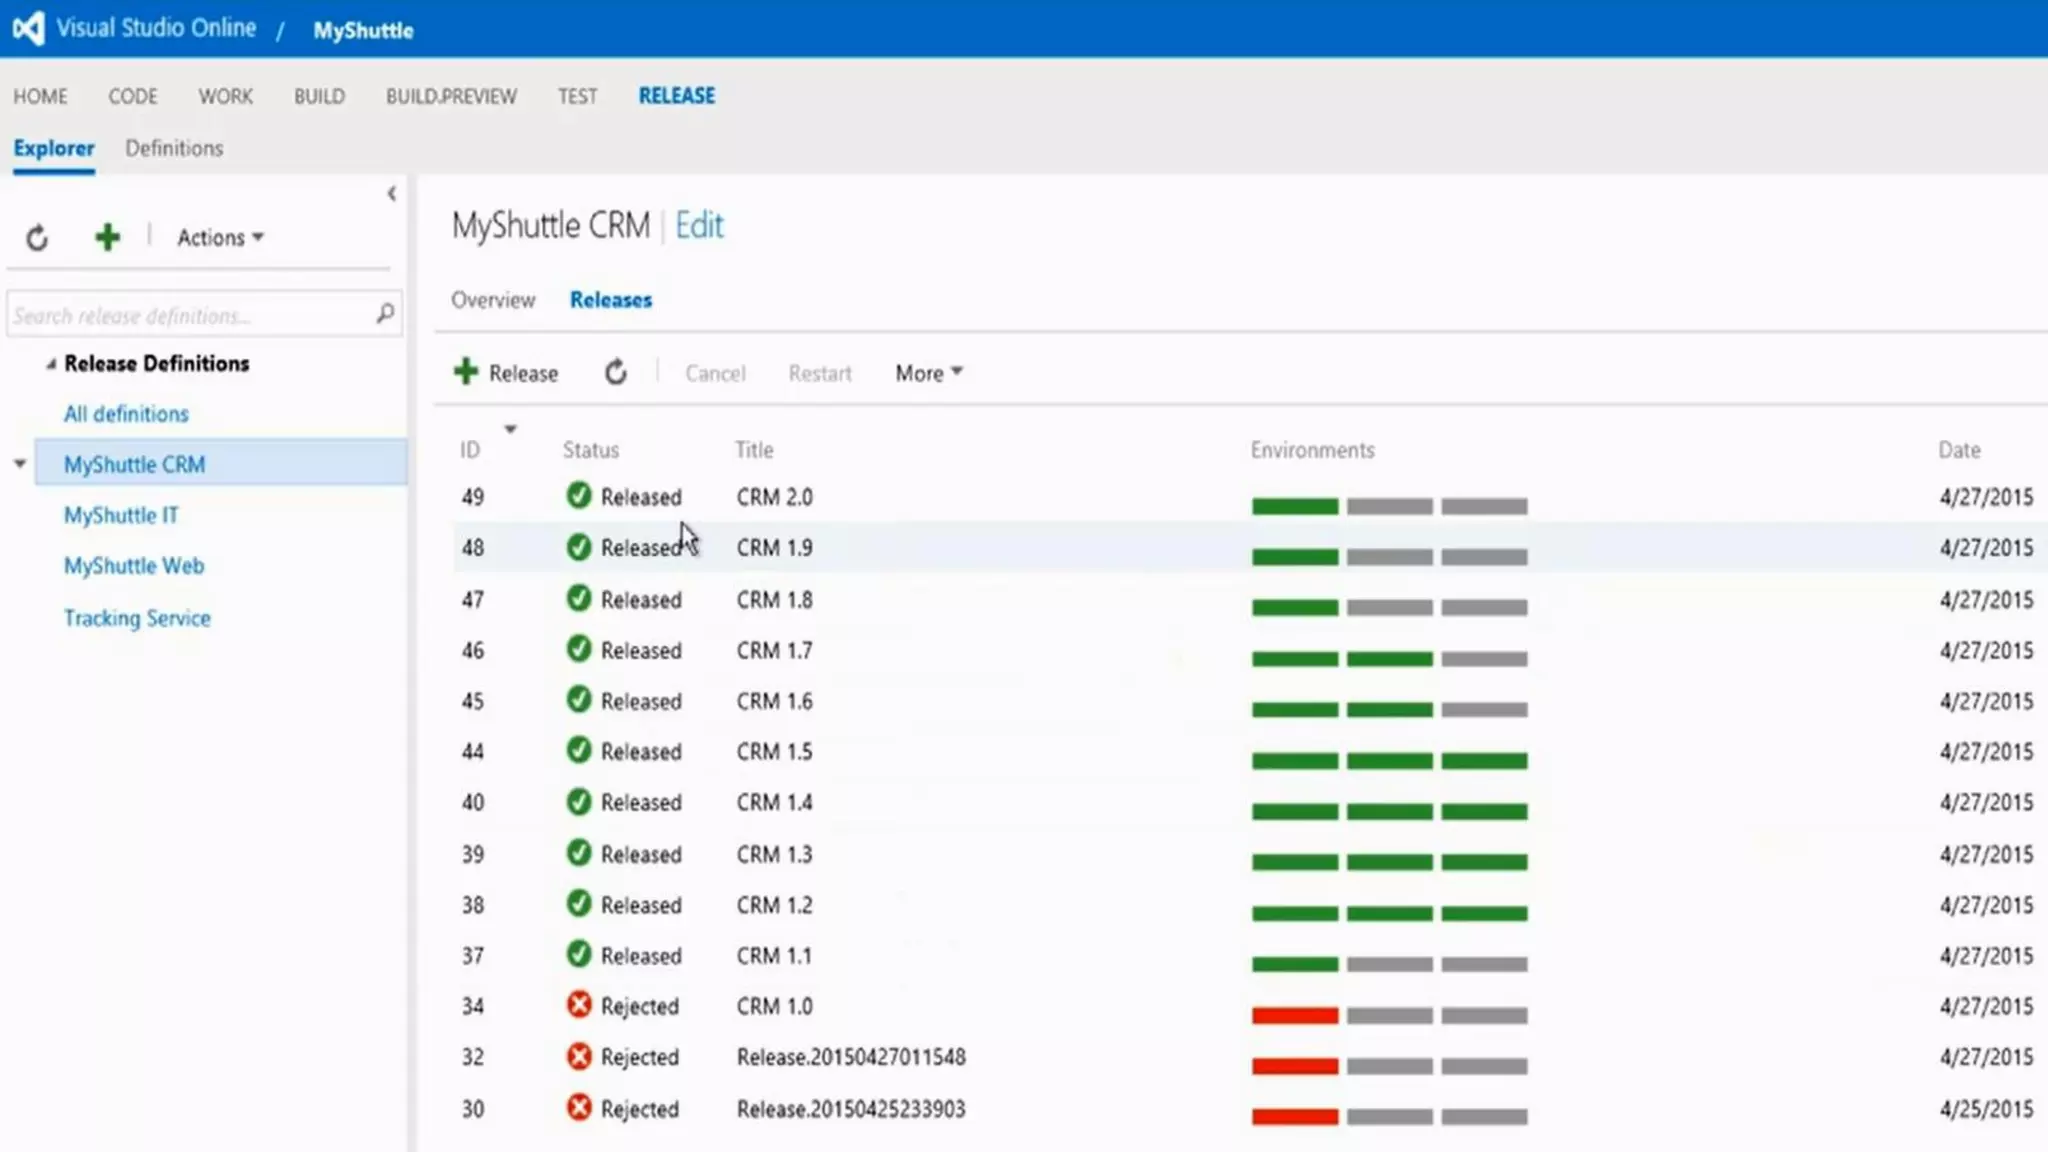Sort by the ID column arrow
2048x1152 pixels.
[510, 430]
